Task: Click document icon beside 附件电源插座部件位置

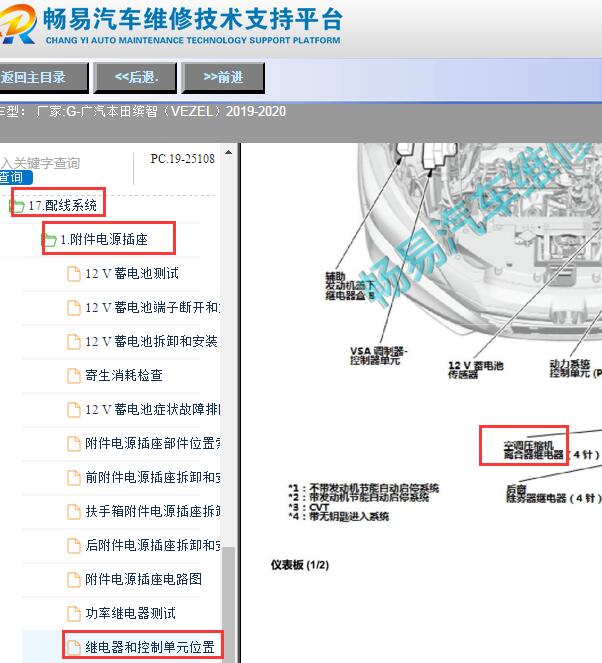Action: point(74,444)
